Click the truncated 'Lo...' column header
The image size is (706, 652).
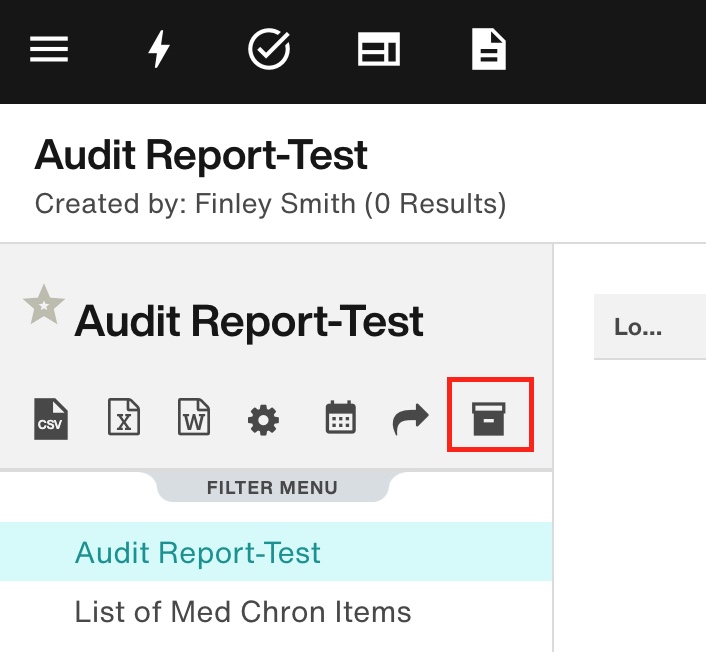coord(638,327)
